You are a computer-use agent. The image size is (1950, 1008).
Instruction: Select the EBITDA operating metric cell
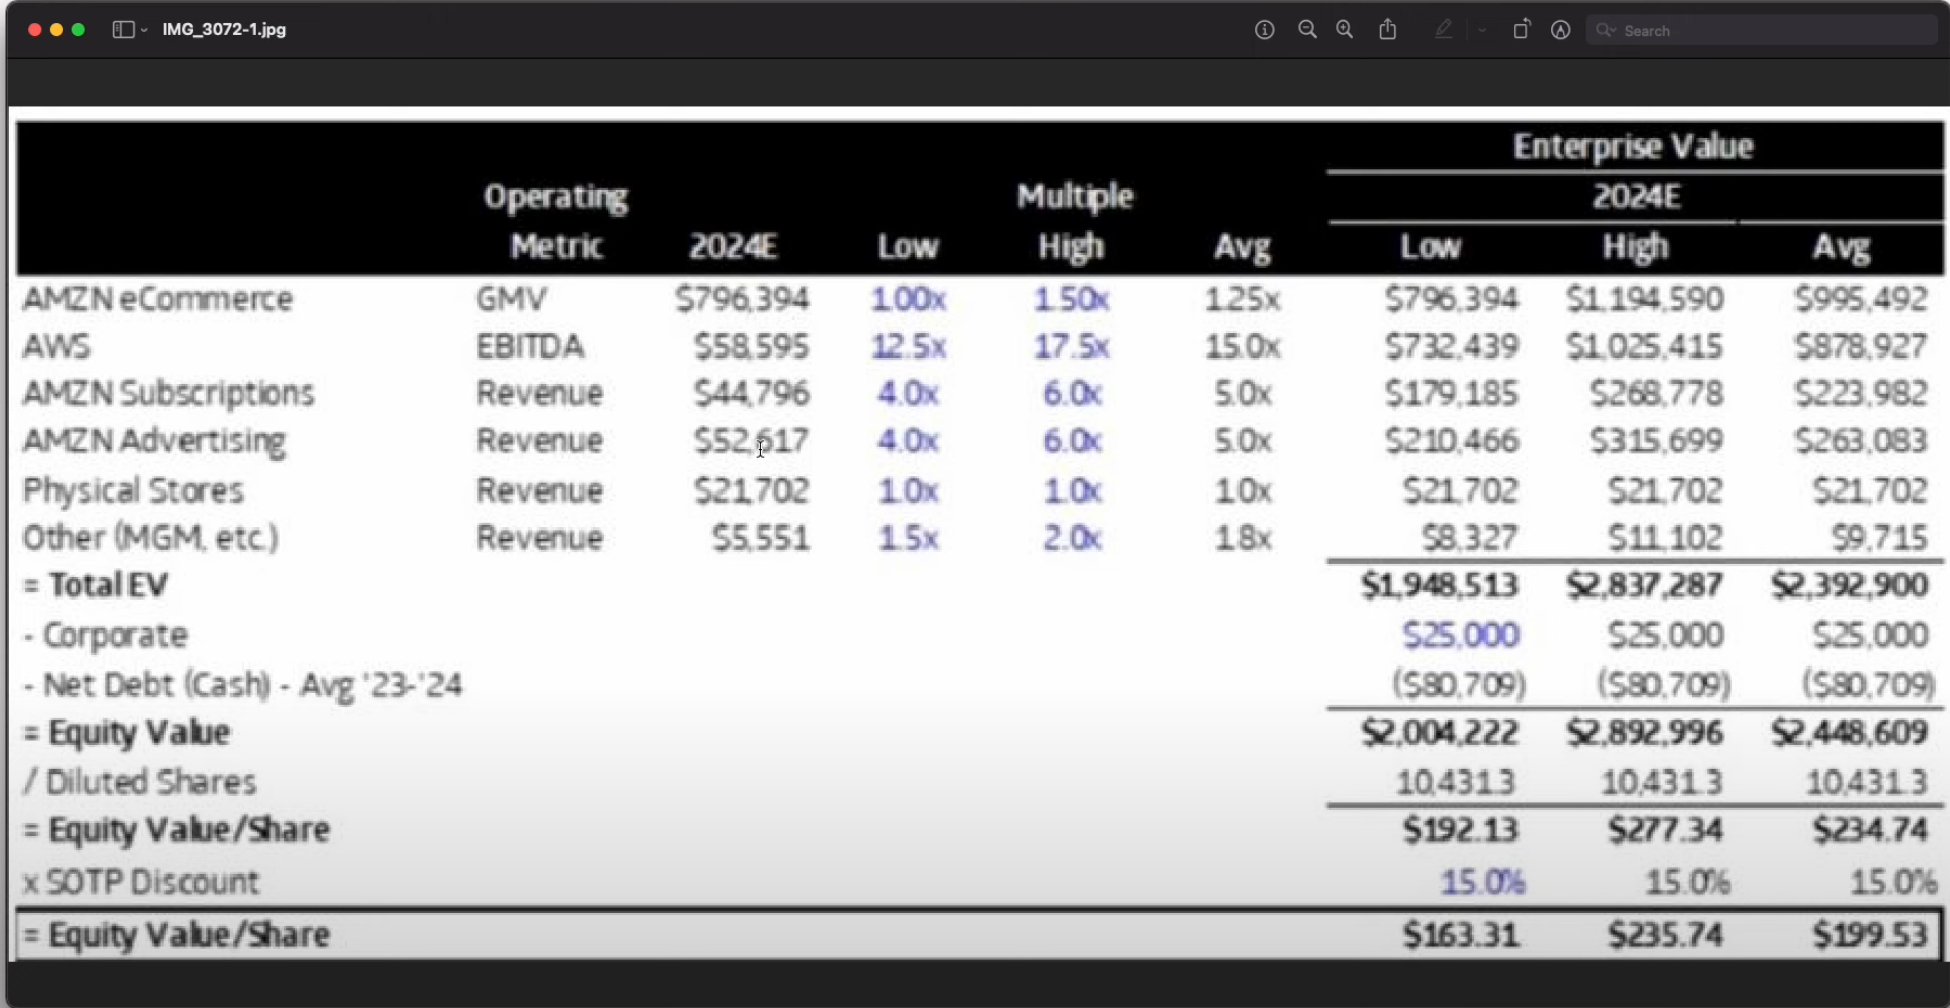click(529, 346)
